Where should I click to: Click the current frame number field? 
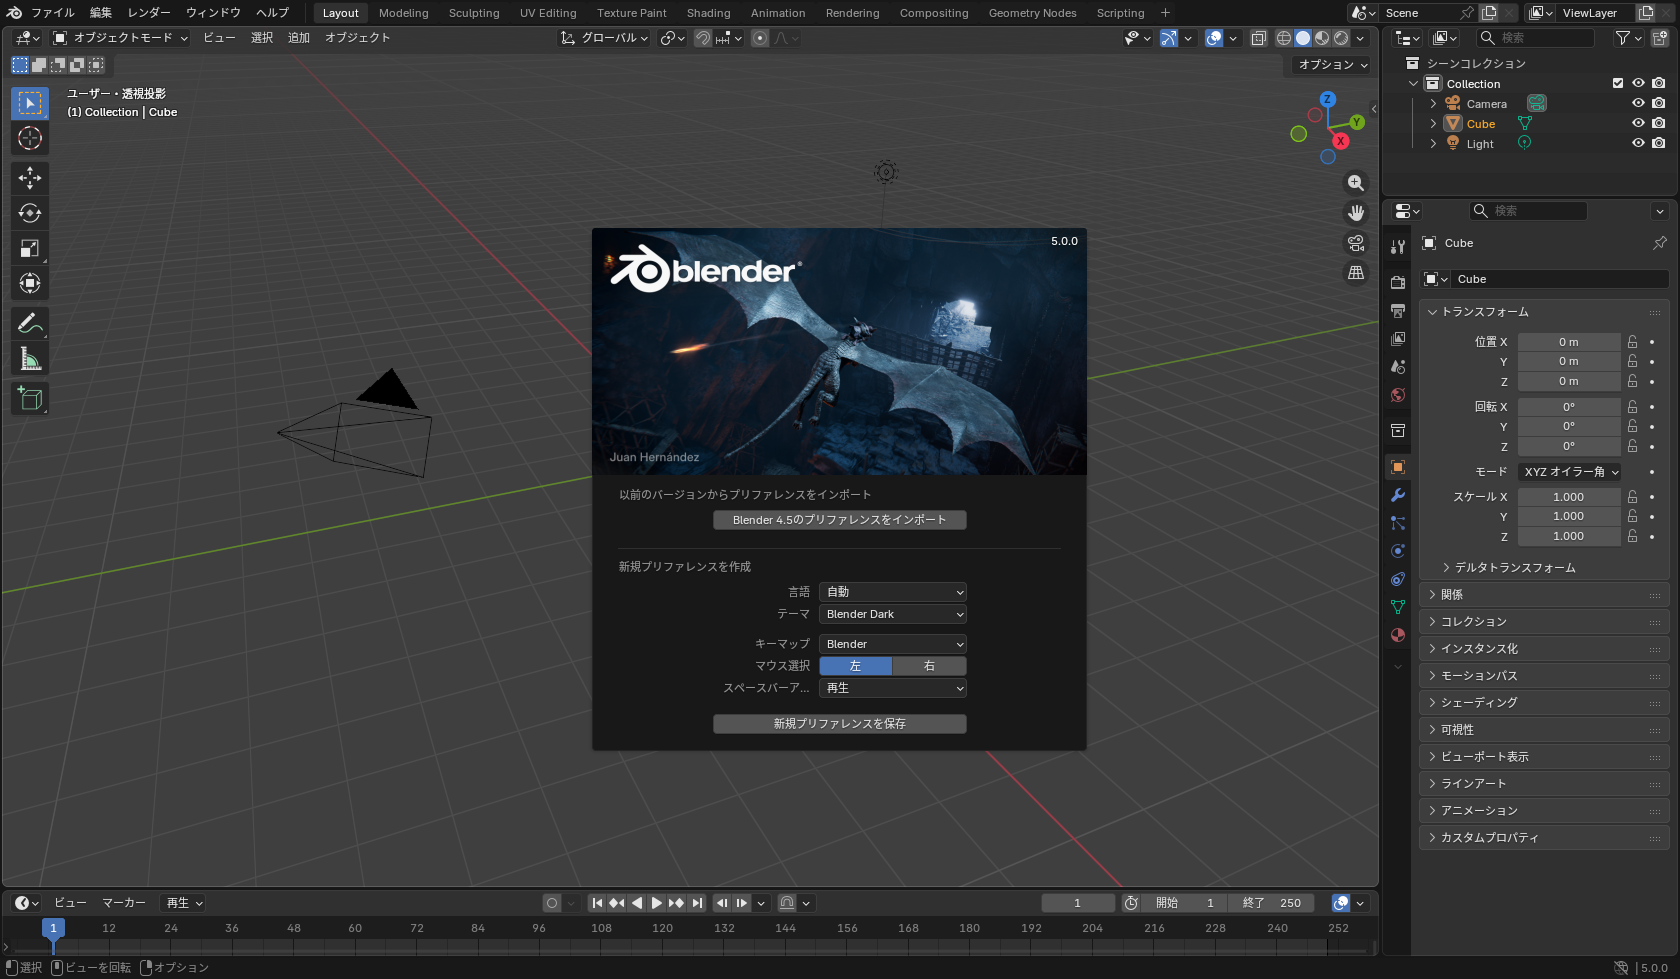click(1077, 902)
